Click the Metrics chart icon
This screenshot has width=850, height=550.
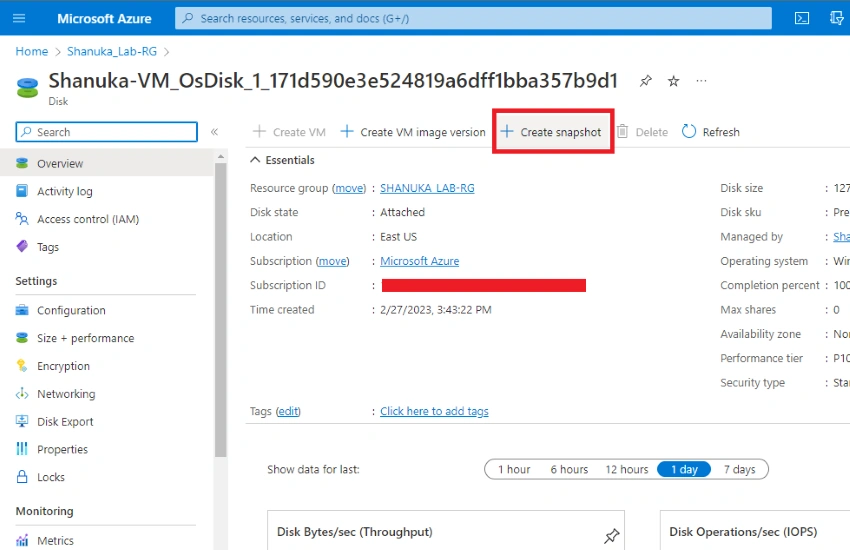tap(22, 540)
